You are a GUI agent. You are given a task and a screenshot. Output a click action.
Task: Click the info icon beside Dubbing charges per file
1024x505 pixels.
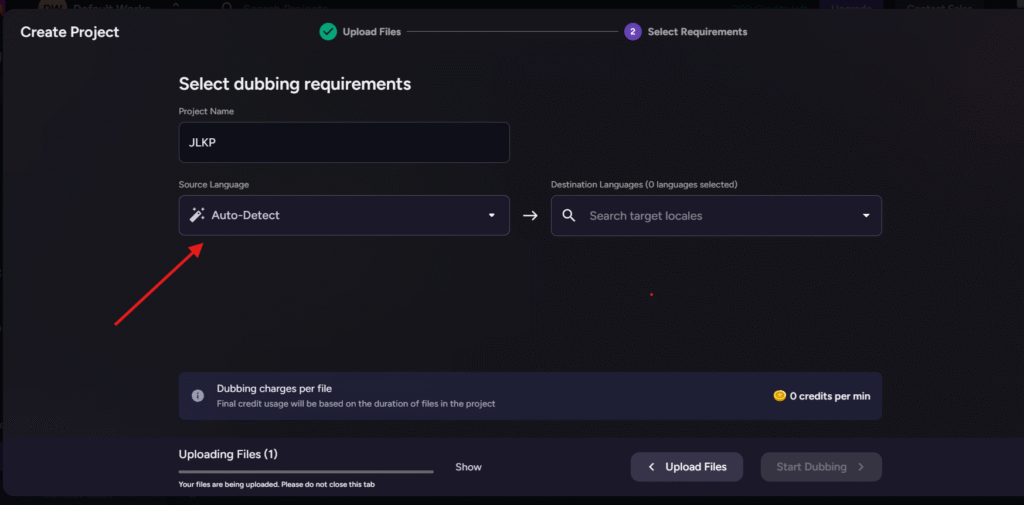[x=198, y=396]
